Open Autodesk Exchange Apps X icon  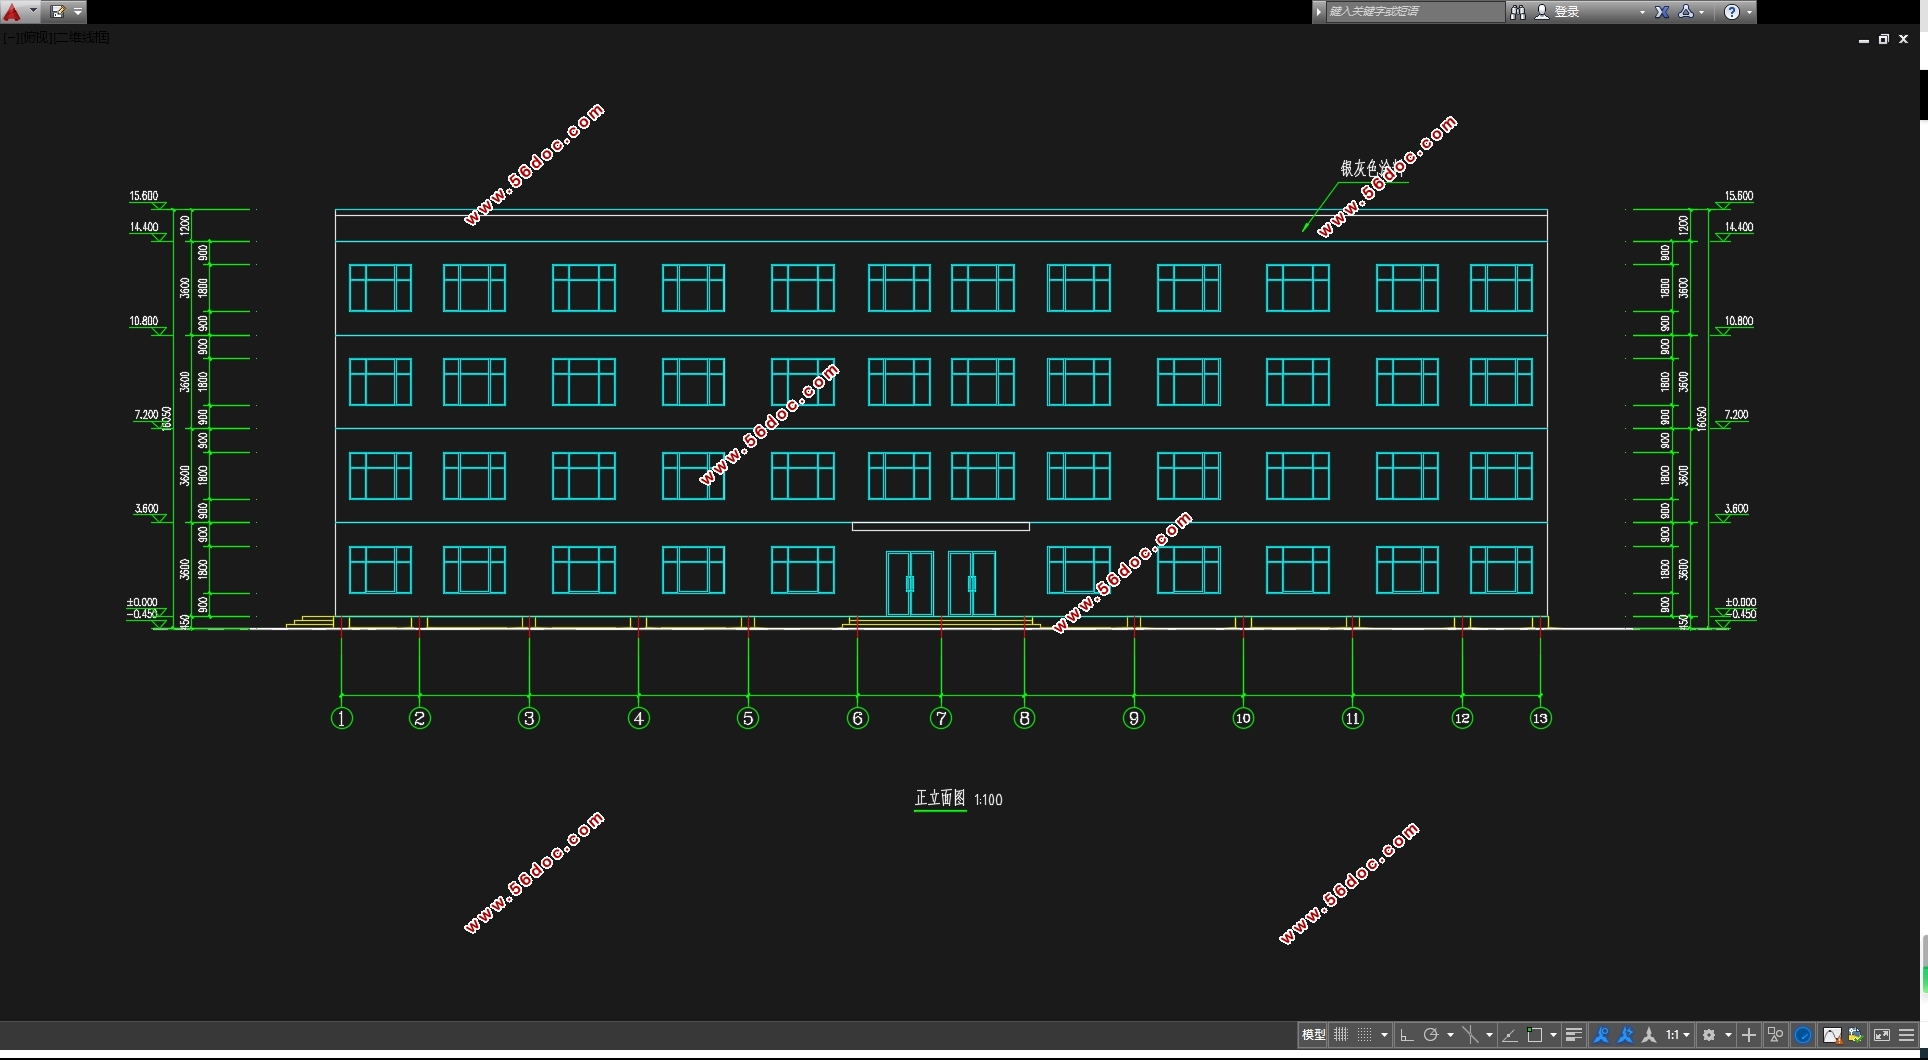point(1662,12)
